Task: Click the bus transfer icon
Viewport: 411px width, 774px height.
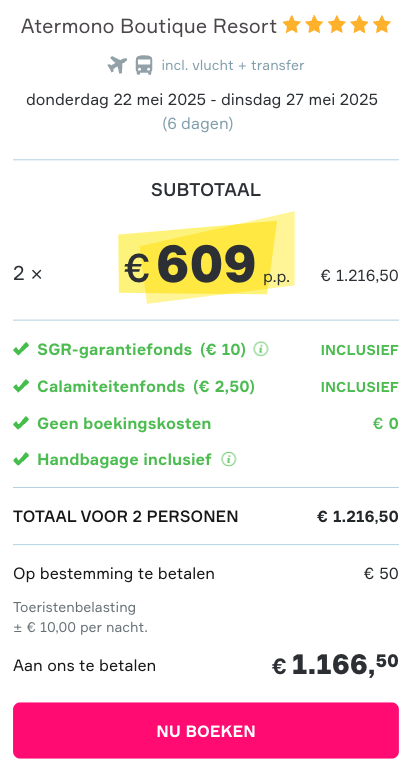Action: tap(144, 65)
